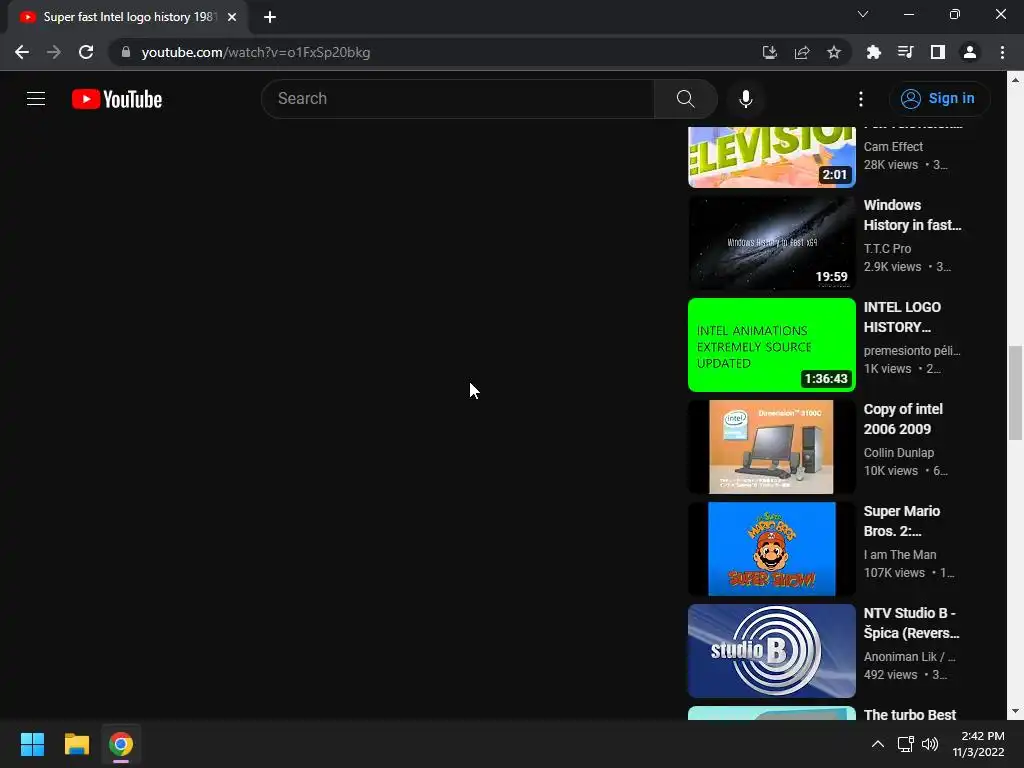Screen dimensions: 1024x768
Task: Open the YouTube guide hamburger menu
Action: point(36,99)
